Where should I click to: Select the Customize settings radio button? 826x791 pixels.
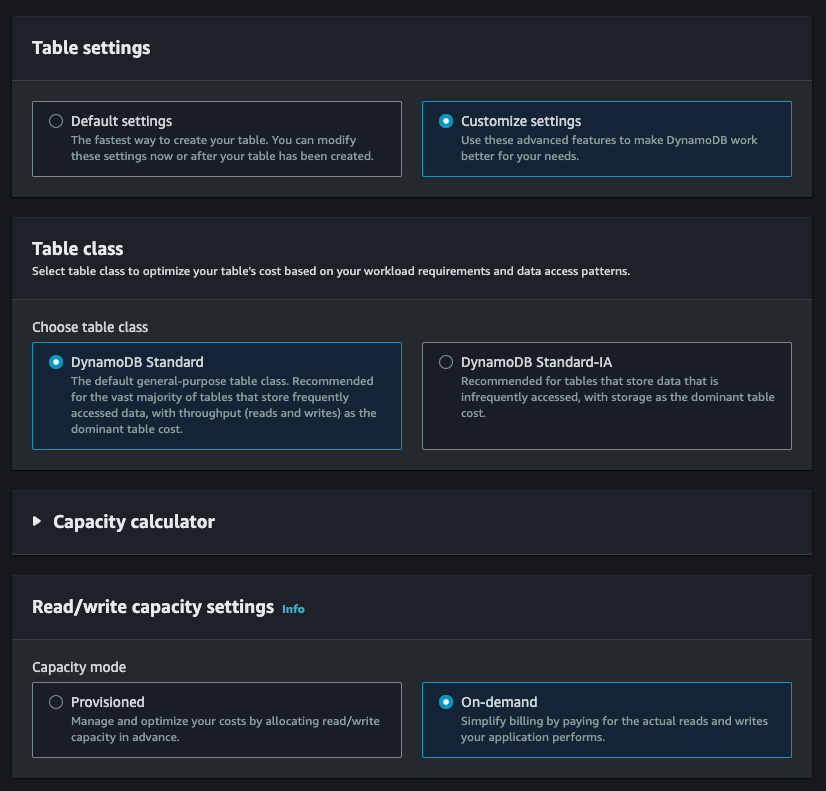click(446, 121)
